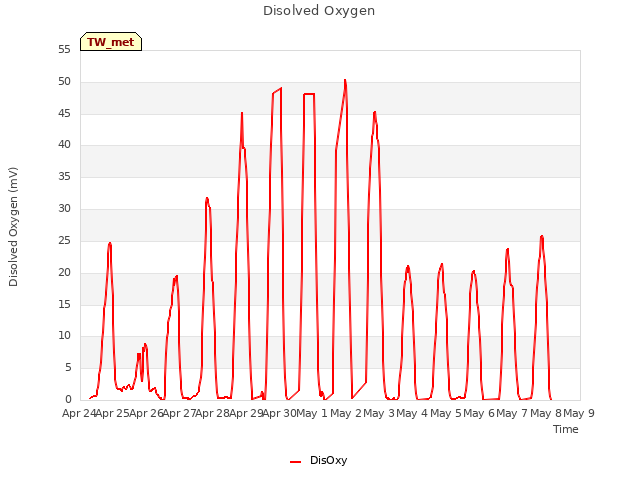Click the y-axis tick 20
This screenshot has height=480, width=640.
64,272
